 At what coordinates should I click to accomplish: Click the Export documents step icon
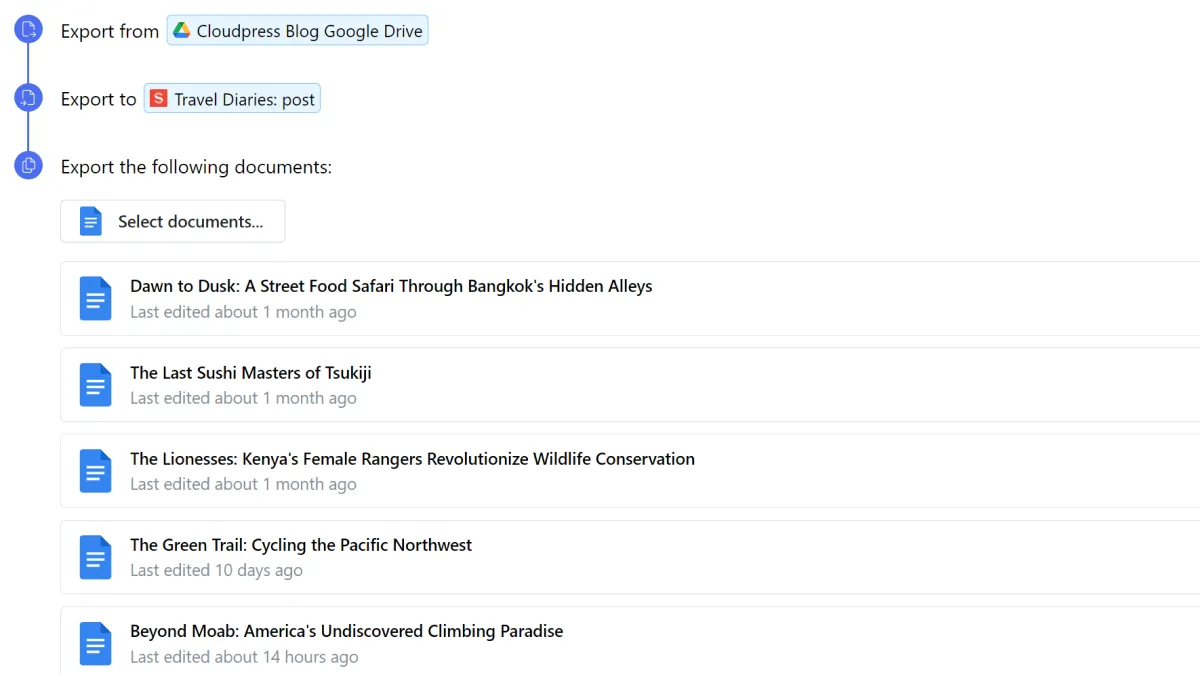point(28,165)
